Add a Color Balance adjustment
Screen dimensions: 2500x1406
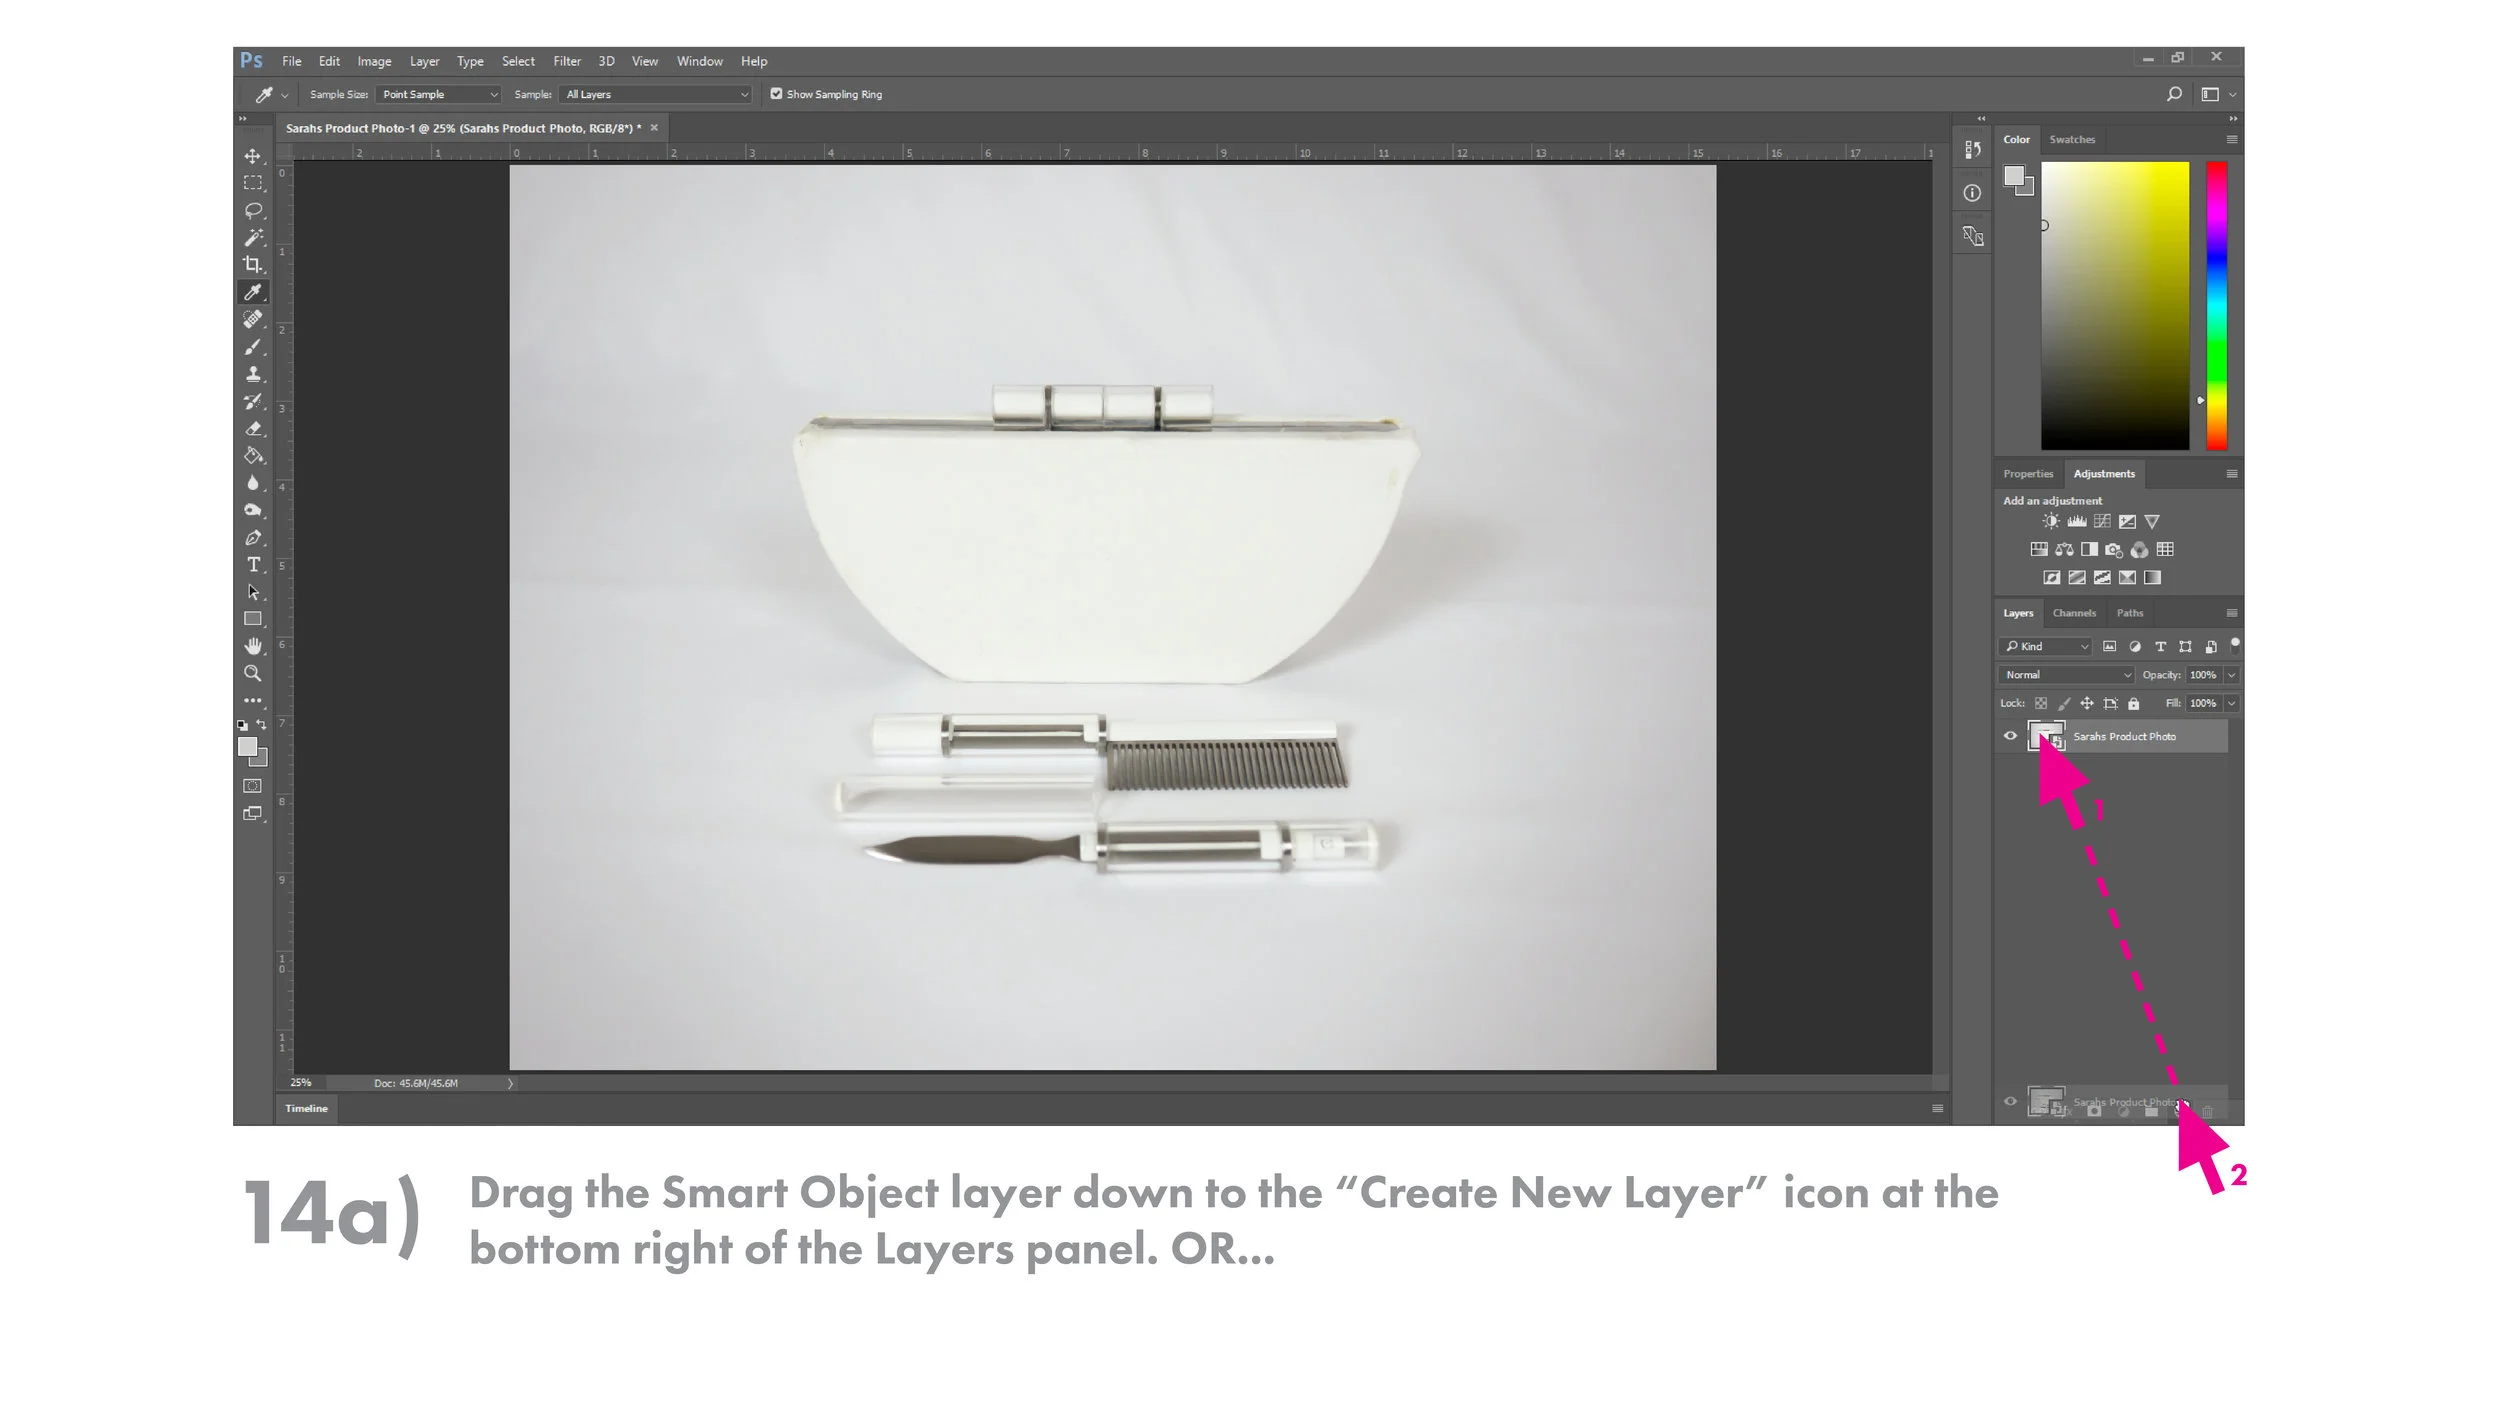tap(2064, 549)
